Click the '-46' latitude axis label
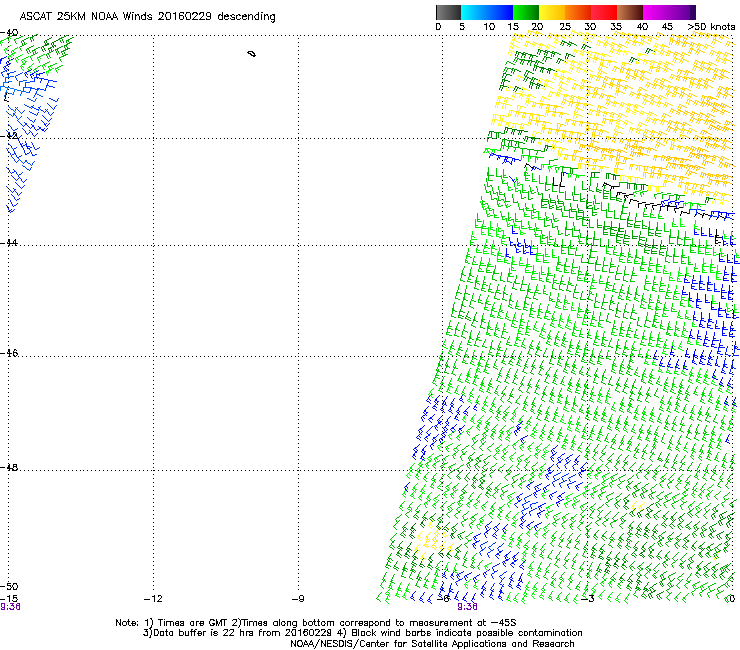 (x=9, y=353)
